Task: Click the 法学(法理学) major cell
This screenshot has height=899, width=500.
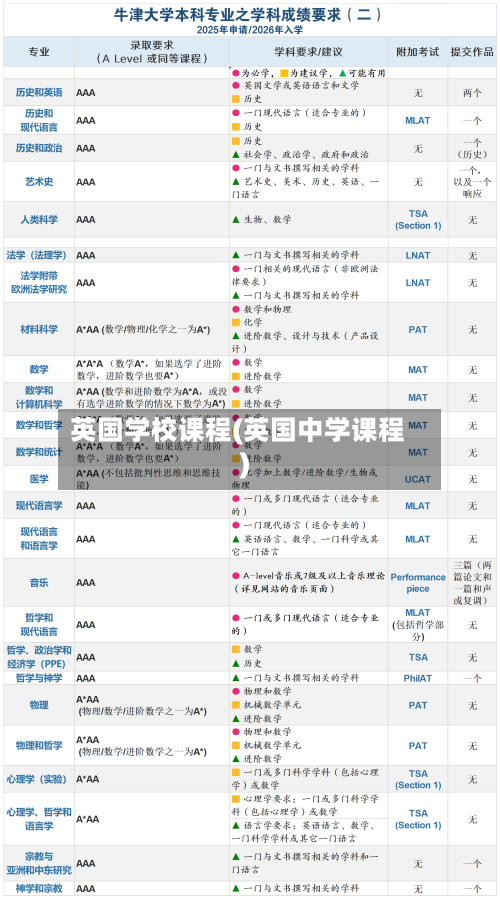Action: pyautogui.click(x=39, y=255)
